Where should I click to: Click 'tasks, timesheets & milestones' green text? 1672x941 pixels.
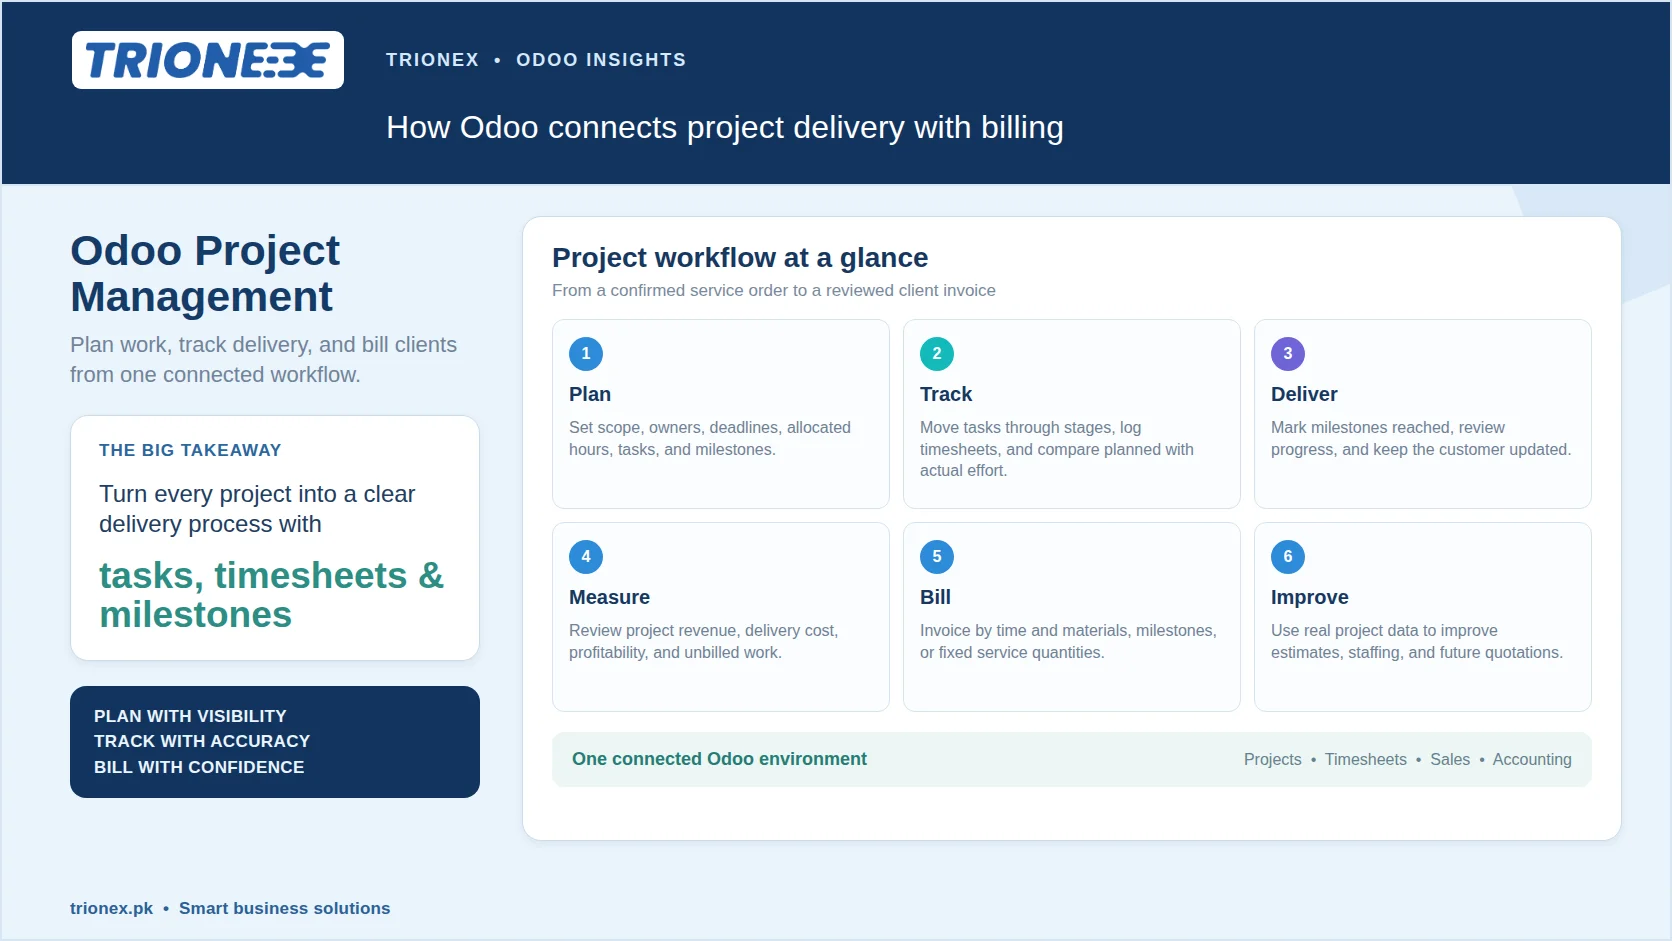click(271, 595)
